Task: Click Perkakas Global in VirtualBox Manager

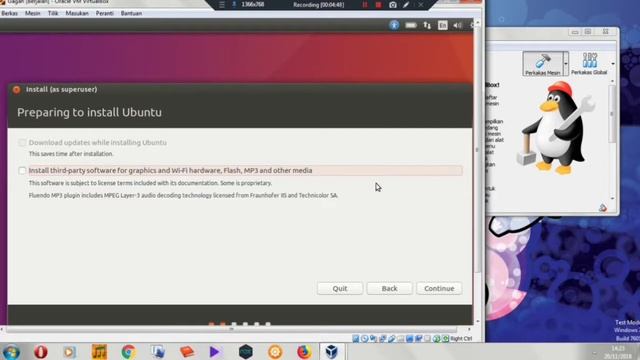Action: pos(589,64)
